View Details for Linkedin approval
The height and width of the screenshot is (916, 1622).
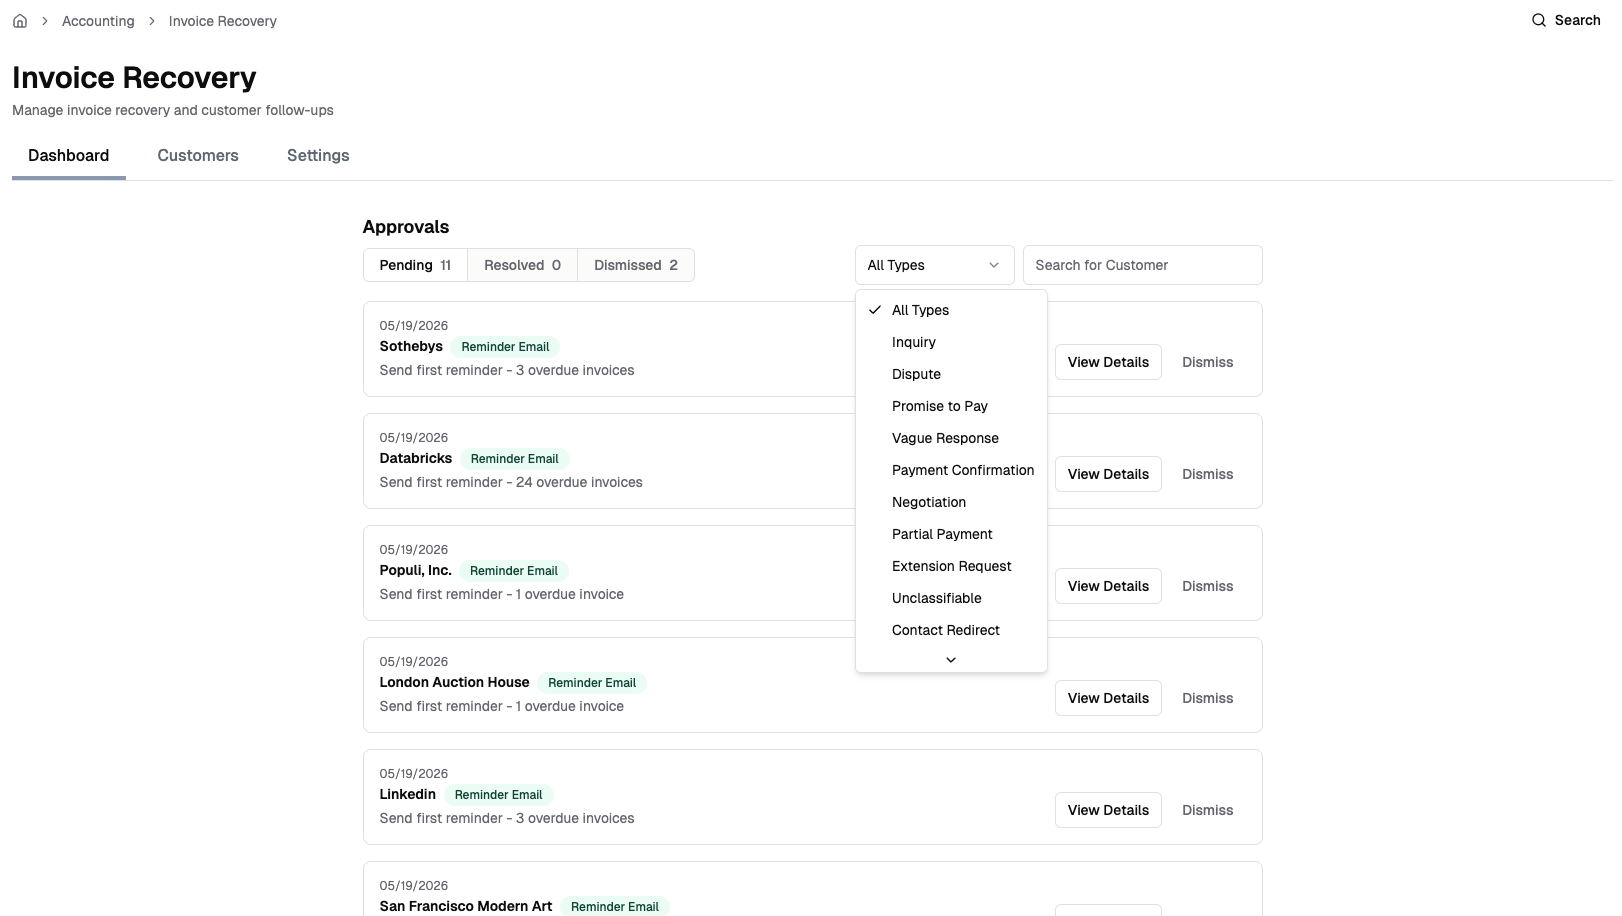click(1108, 810)
